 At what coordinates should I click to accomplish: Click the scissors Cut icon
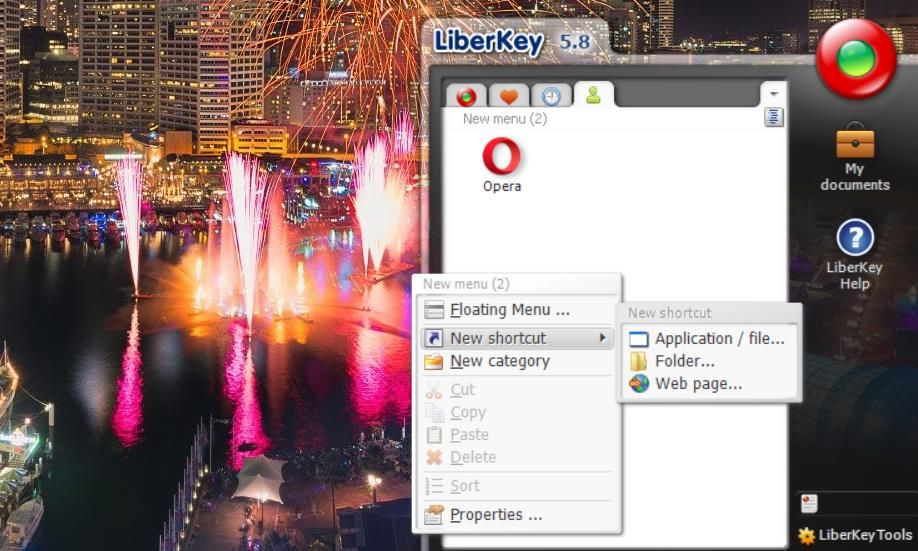tap(434, 390)
